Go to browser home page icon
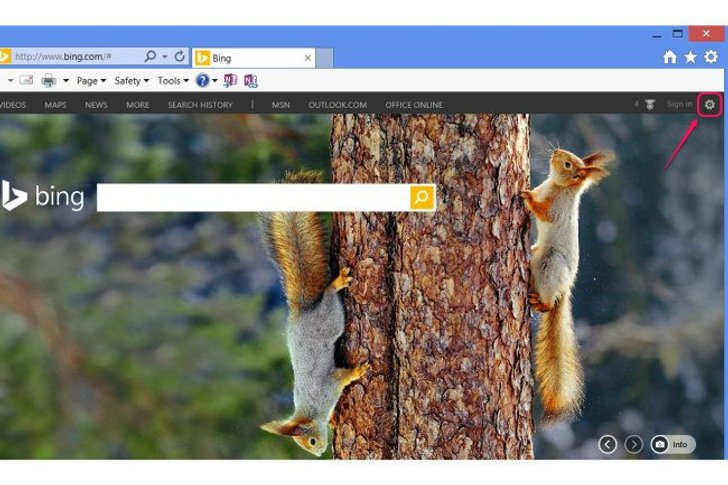The height and width of the screenshot is (485, 728). [x=670, y=57]
